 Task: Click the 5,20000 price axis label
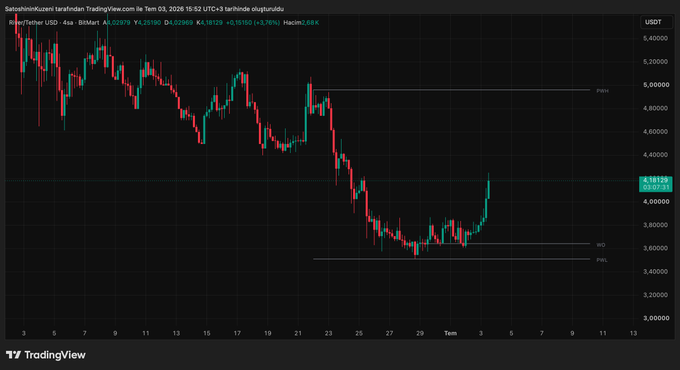point(655,62)
